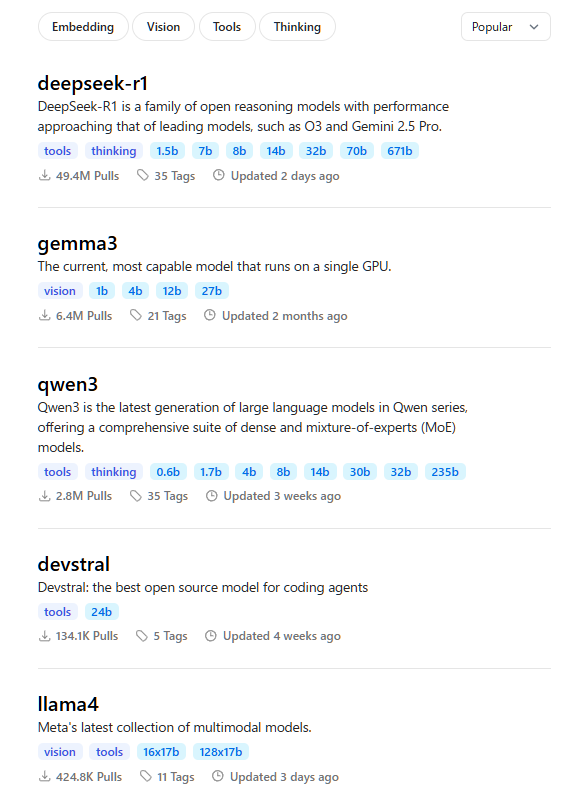The width and height of the screenshot is (563, 795).
Task: Open the Popular sort dropdown
Action: click(x=506, y=27)
